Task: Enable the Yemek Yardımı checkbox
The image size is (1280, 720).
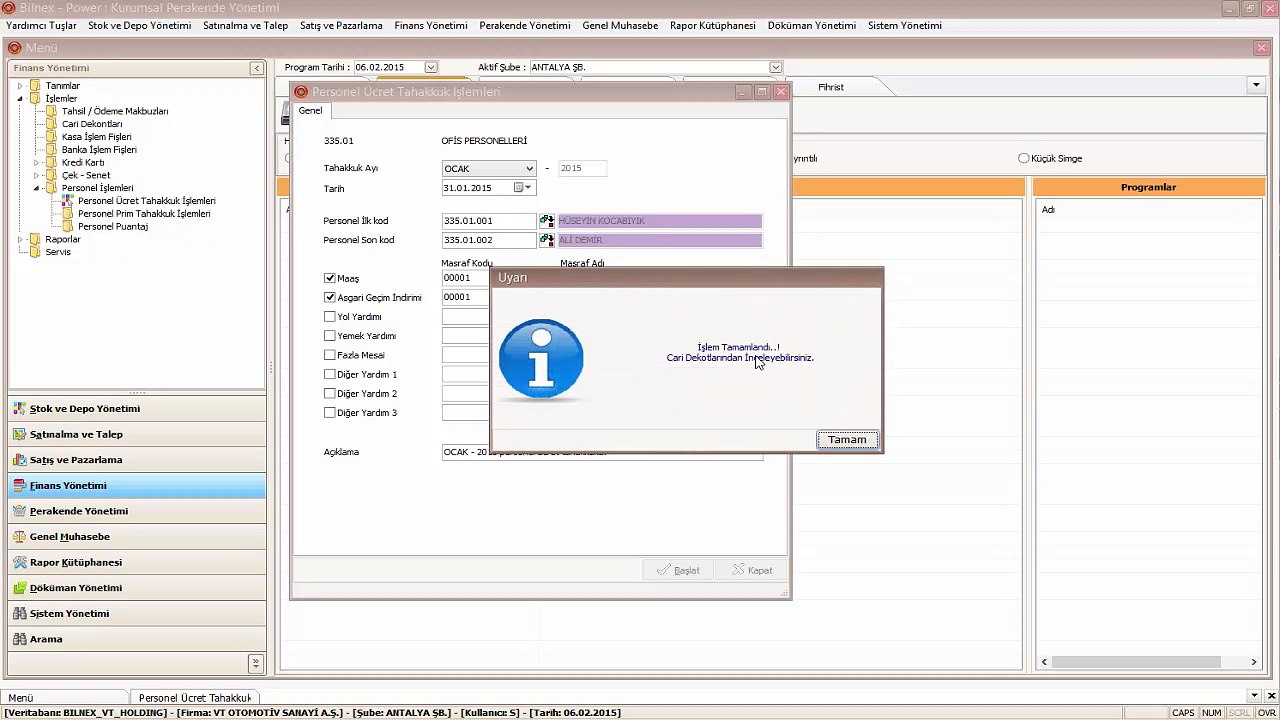Action: (330, 336)
